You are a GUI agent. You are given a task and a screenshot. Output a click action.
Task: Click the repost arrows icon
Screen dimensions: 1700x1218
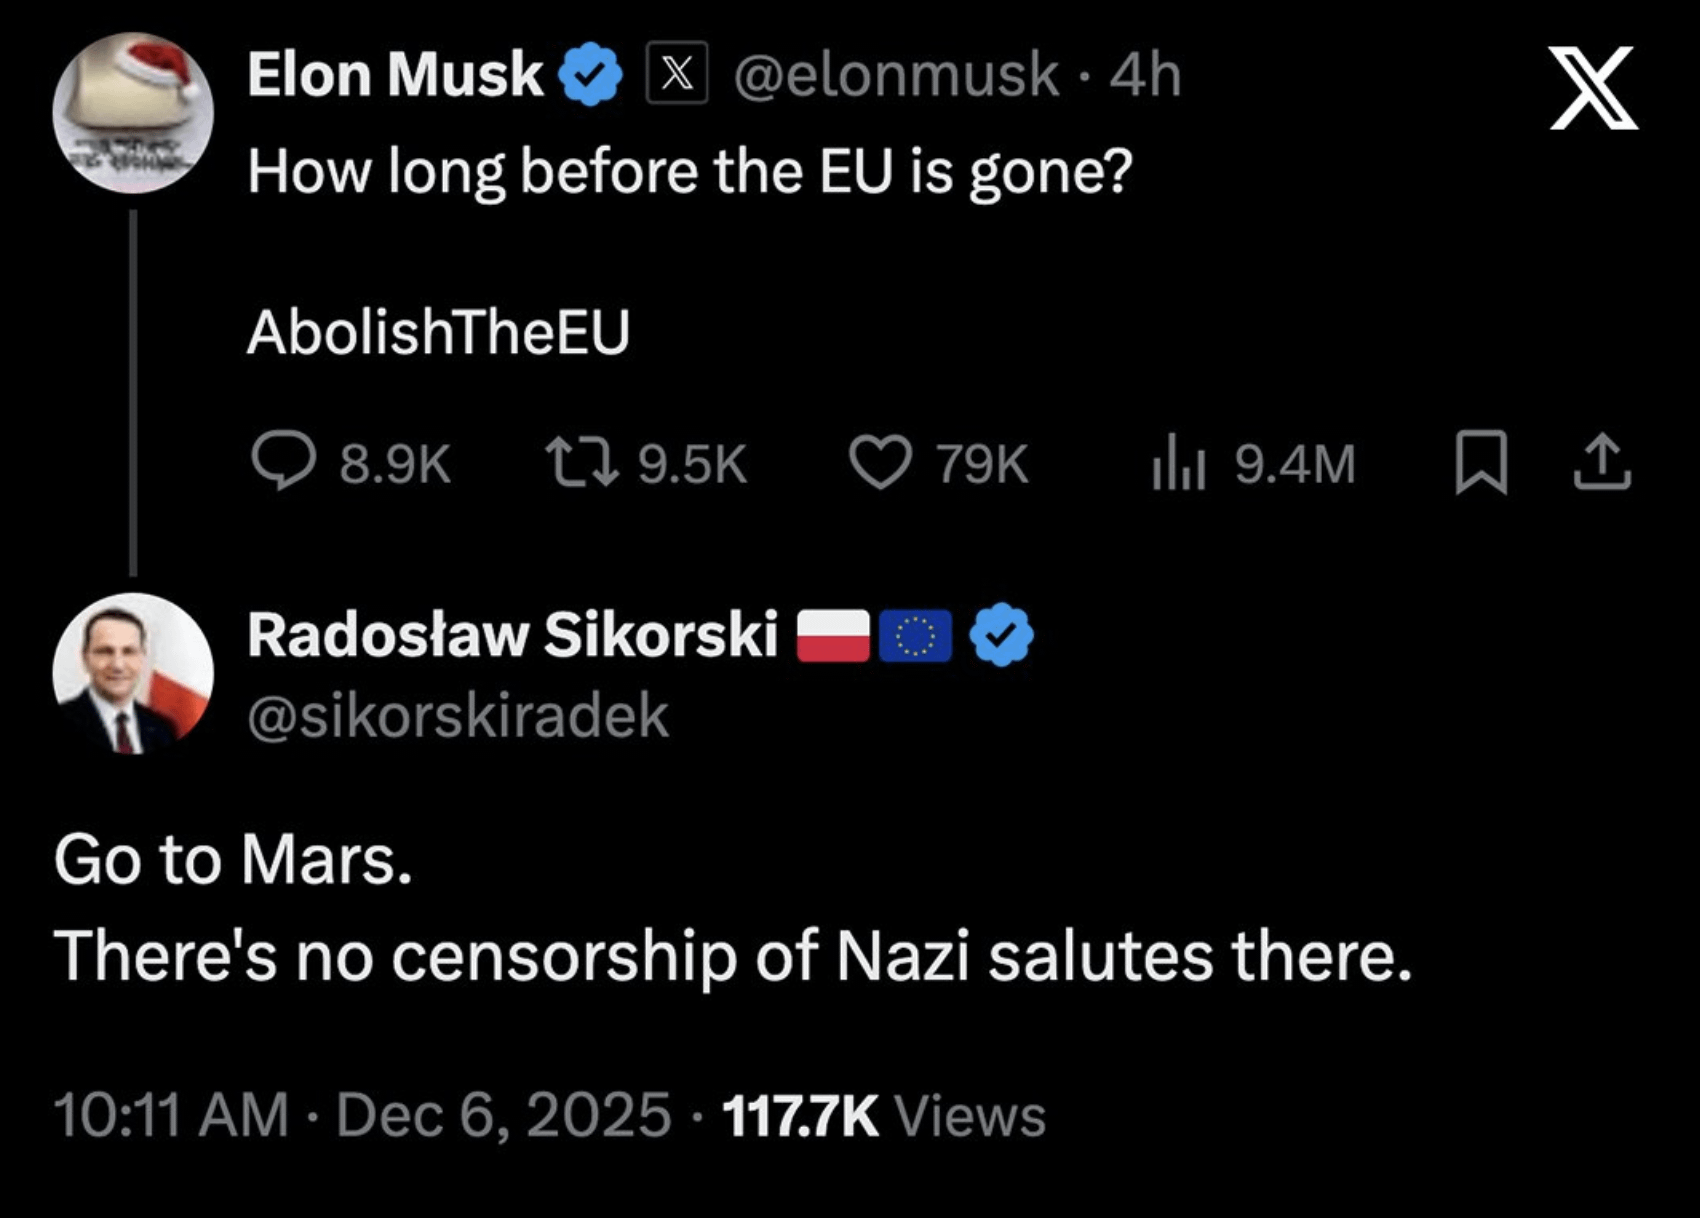[x=580, y=463]
